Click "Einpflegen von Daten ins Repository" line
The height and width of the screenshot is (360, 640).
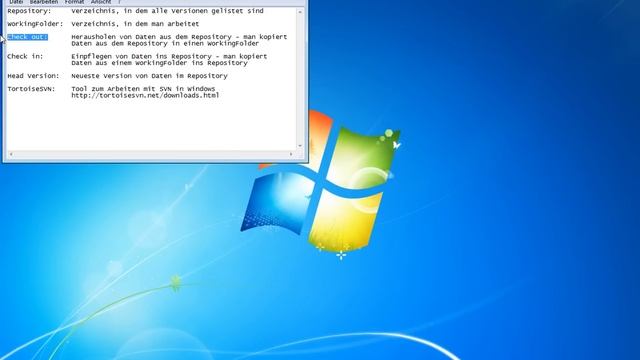[x=169, y=56]
